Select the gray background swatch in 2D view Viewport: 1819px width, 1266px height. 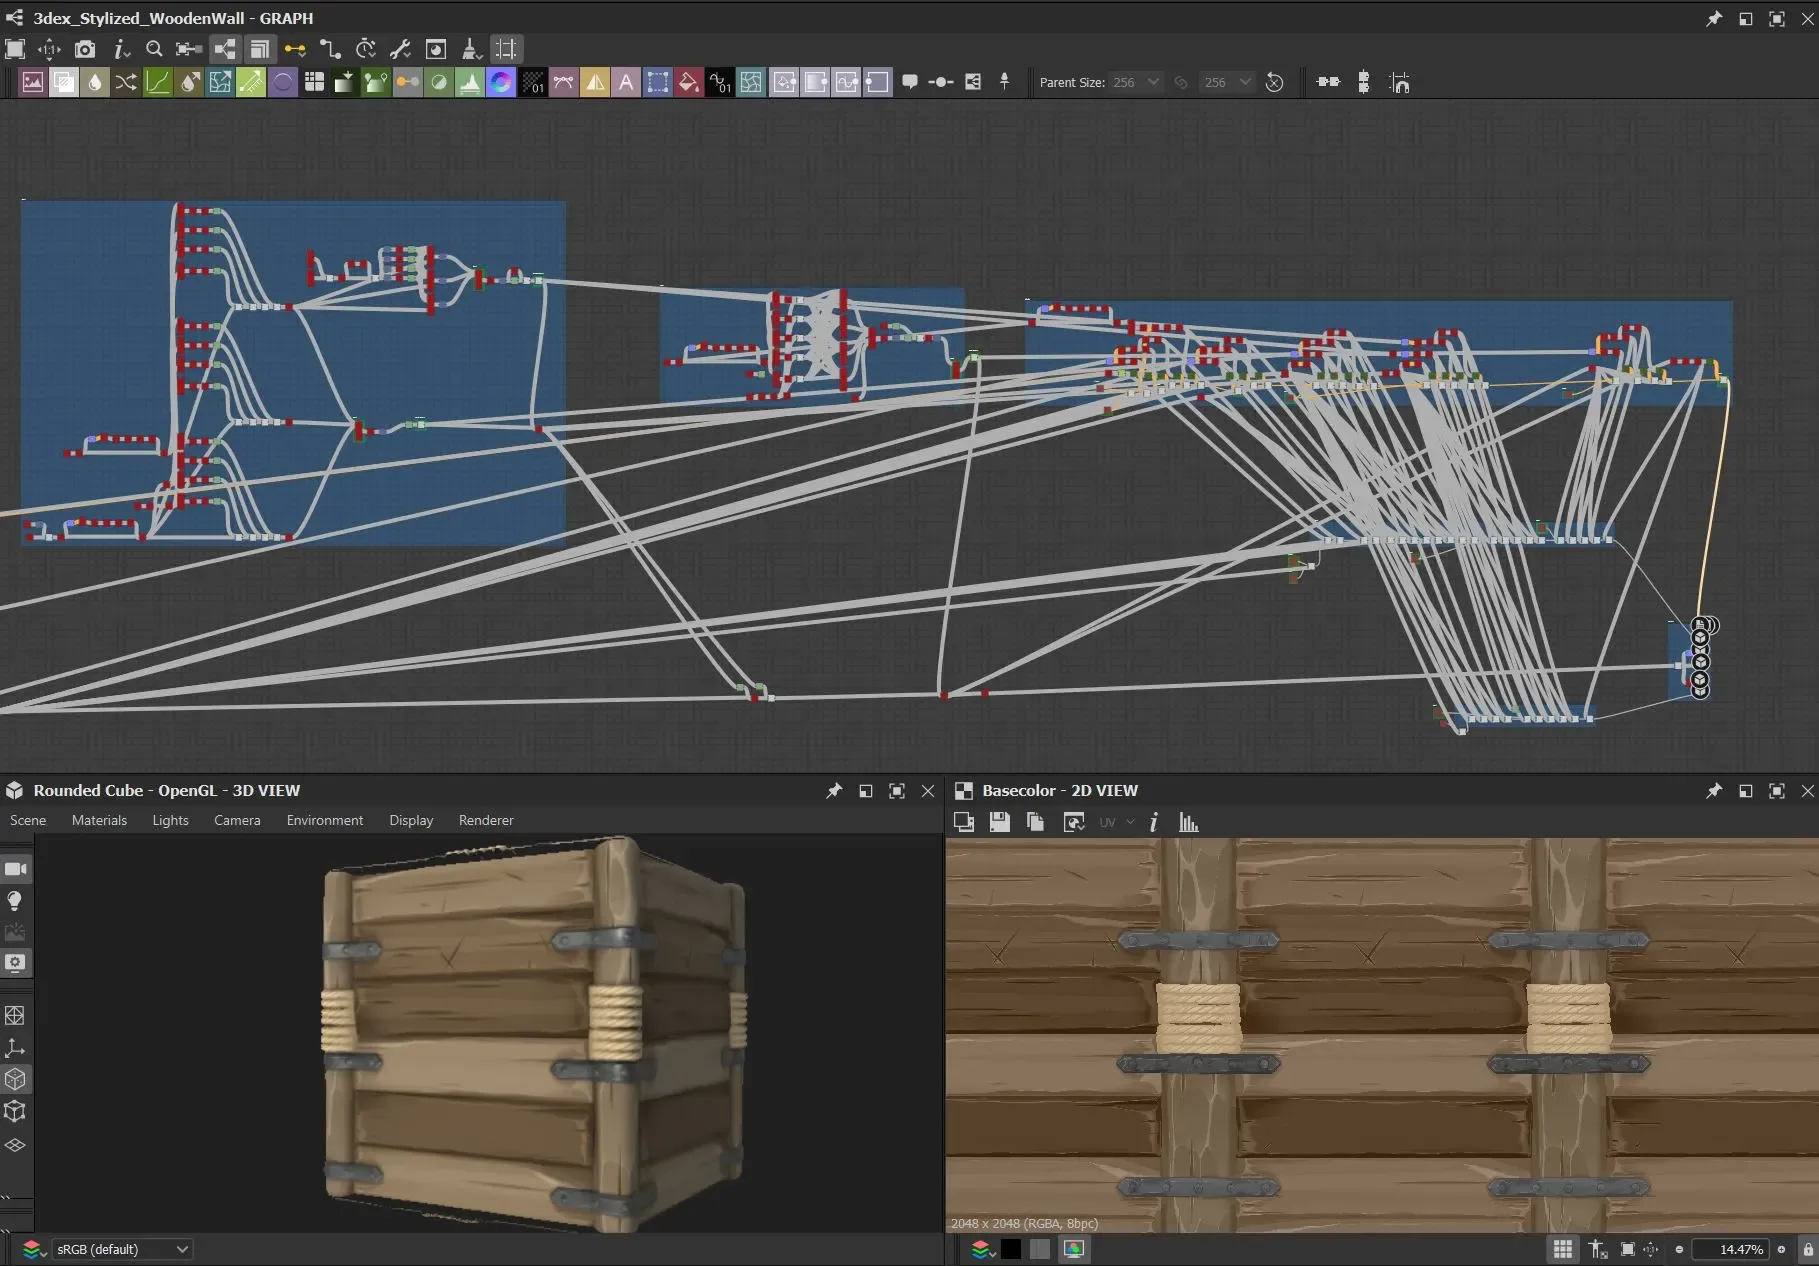[x=1040, y=1249]
